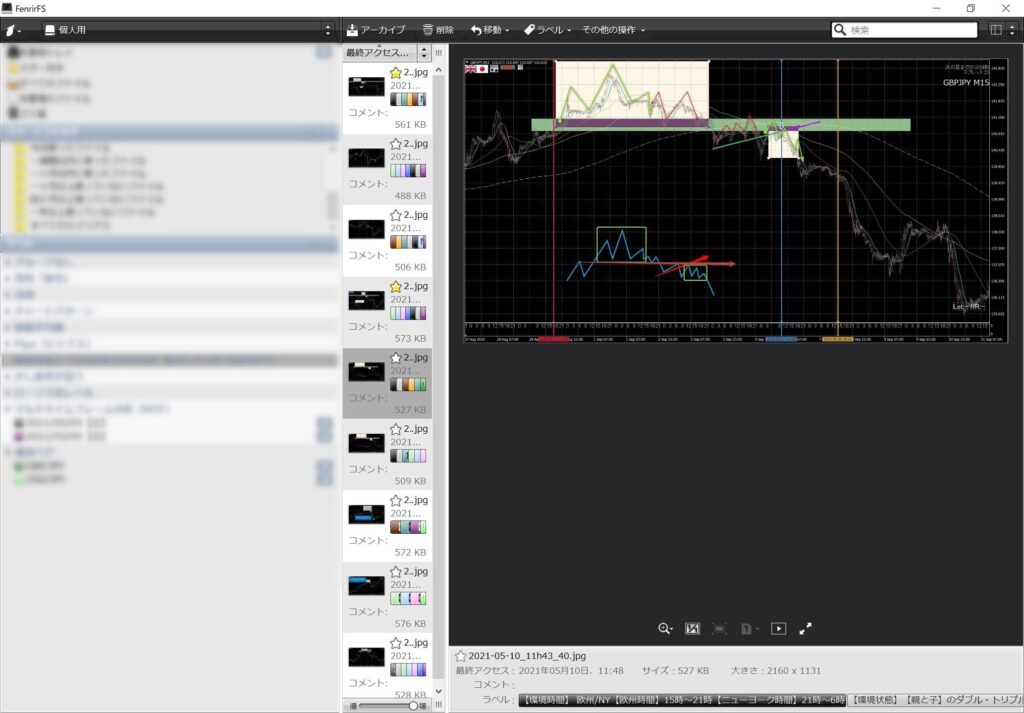
Task: Click the FenrirFS title bar app icon
Action: [7, 8]
